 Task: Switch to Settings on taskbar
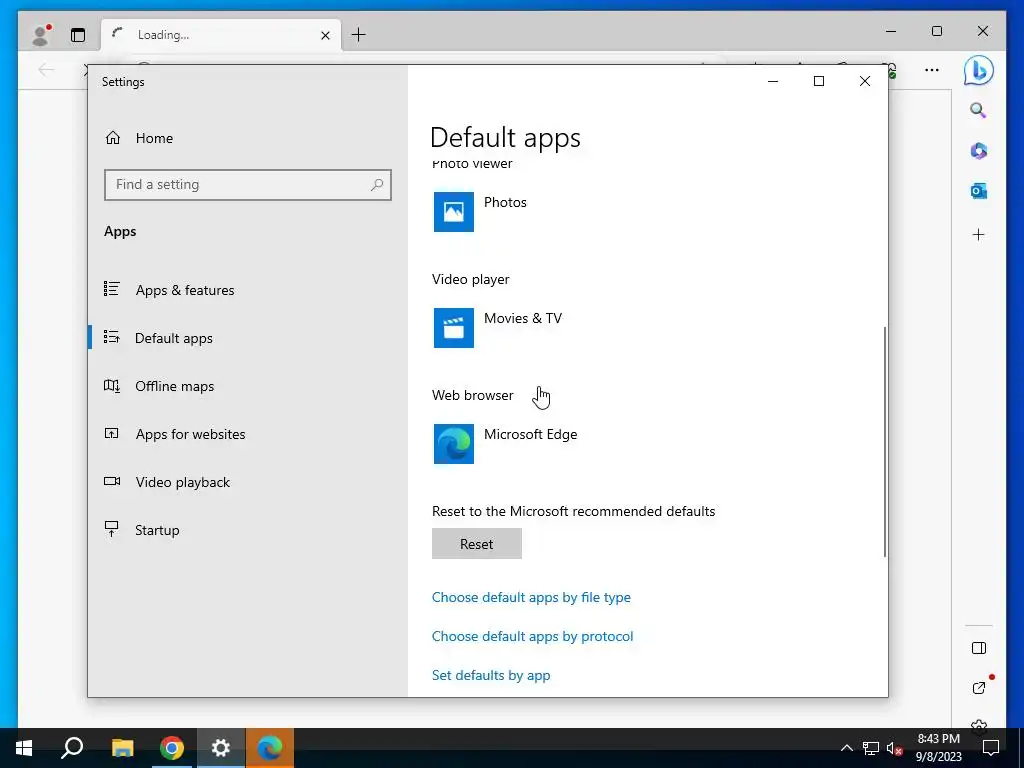(221, 748)
